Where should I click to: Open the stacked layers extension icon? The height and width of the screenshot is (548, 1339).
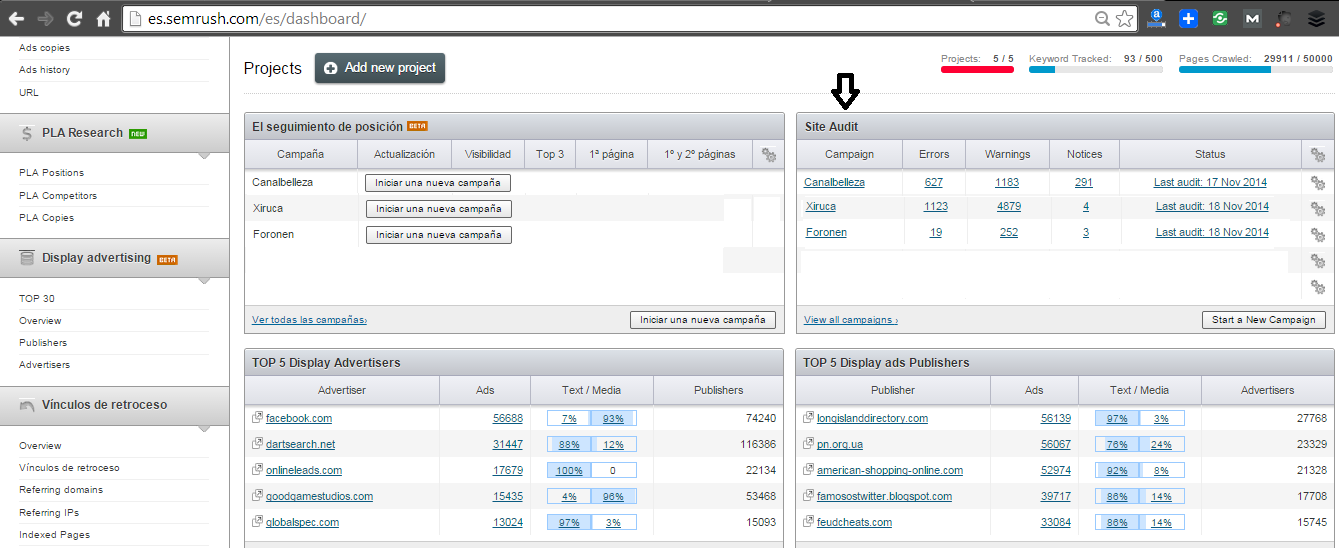(x=1316, y=18)
